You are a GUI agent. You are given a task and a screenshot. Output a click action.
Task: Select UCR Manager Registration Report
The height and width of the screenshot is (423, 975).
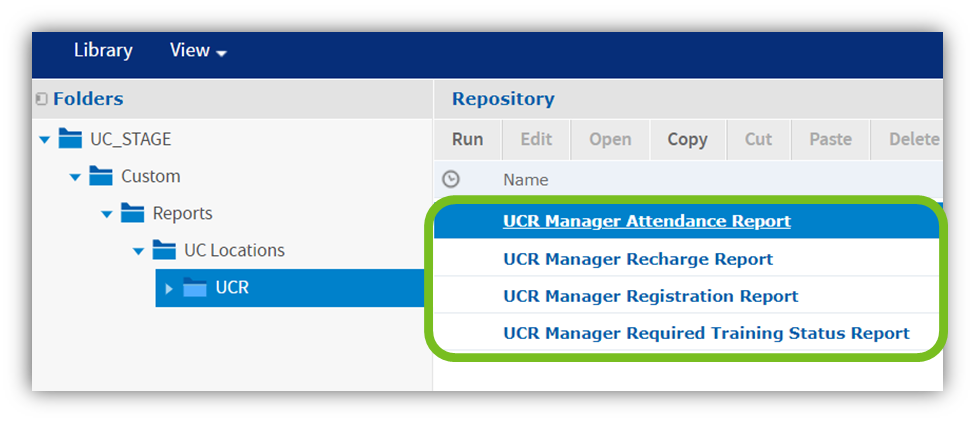pos(650,296)
